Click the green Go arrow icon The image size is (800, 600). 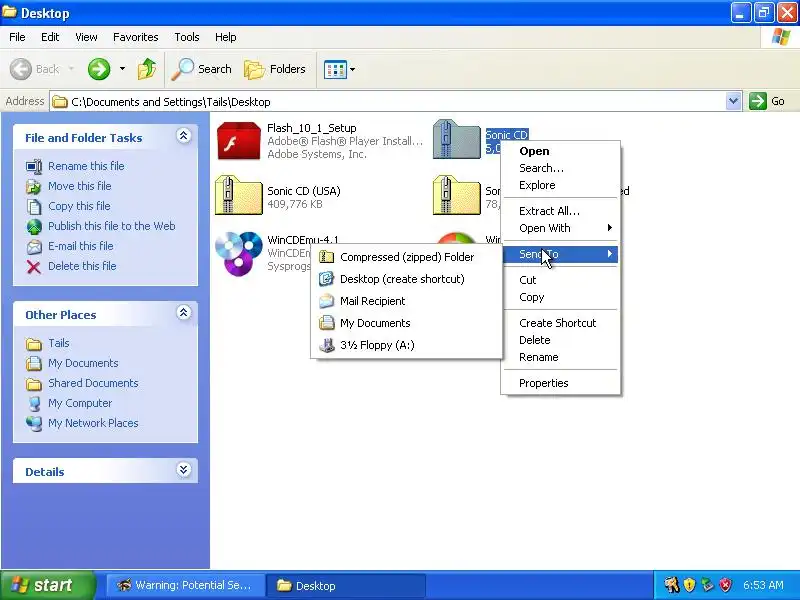(758, 101)
